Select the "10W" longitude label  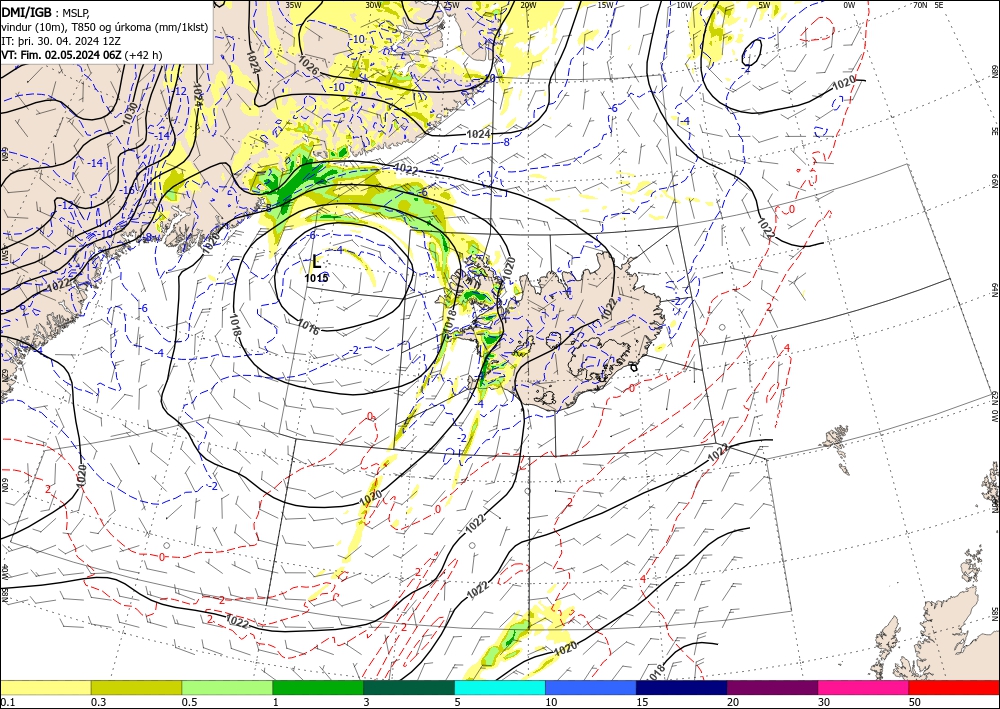click(684, 5)
